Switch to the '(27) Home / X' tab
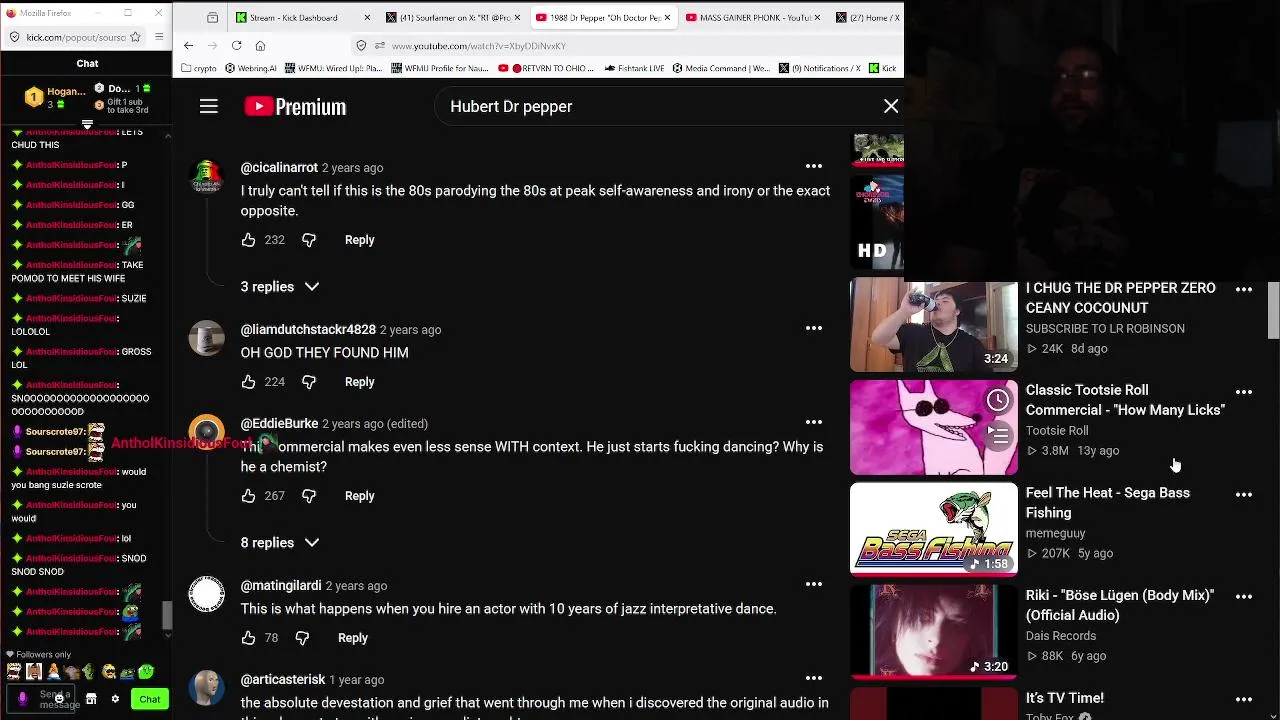1280x720 pixels. [867, 18]
